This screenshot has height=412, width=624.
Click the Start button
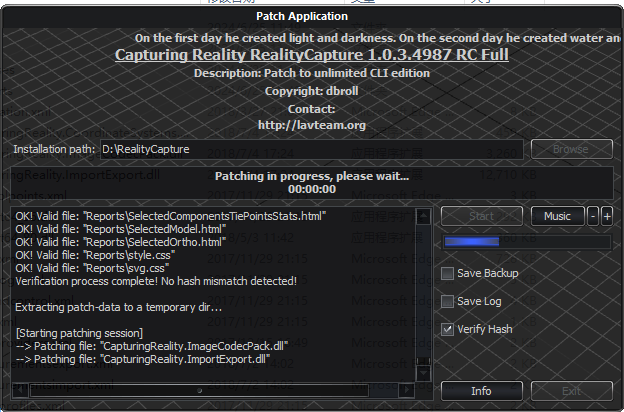click(482, 217)
